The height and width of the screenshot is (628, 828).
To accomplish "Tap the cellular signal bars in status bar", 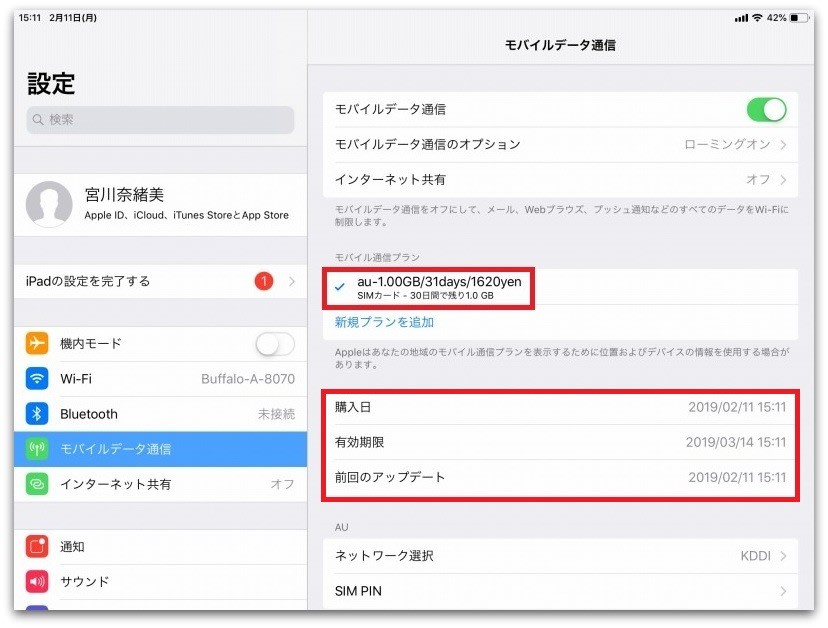I will [741, 18].
